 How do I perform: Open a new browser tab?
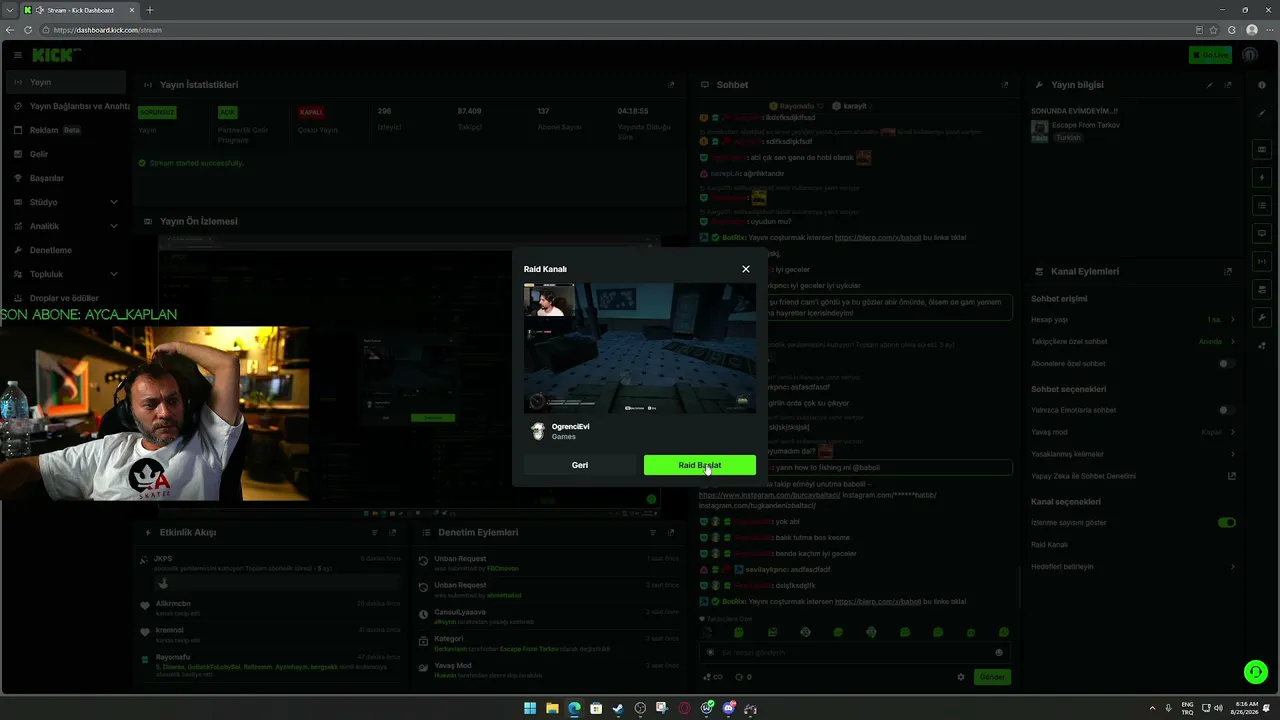pyautogui.click(x=150, y=10)
